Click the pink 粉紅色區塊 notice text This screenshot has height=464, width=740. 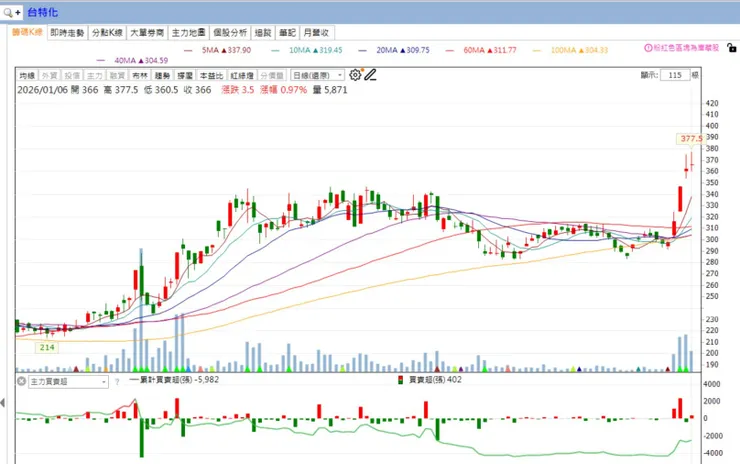(x=686, y=48)
